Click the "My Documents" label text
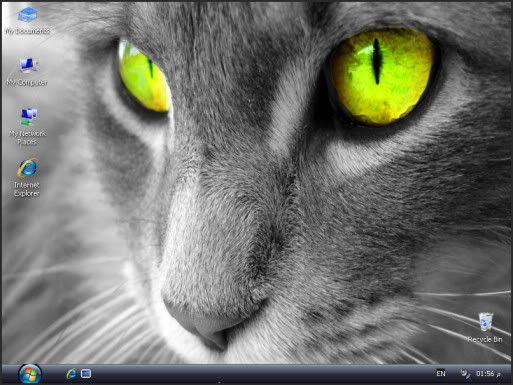Screen dimensions: 513x385 (x=27, y=31)
